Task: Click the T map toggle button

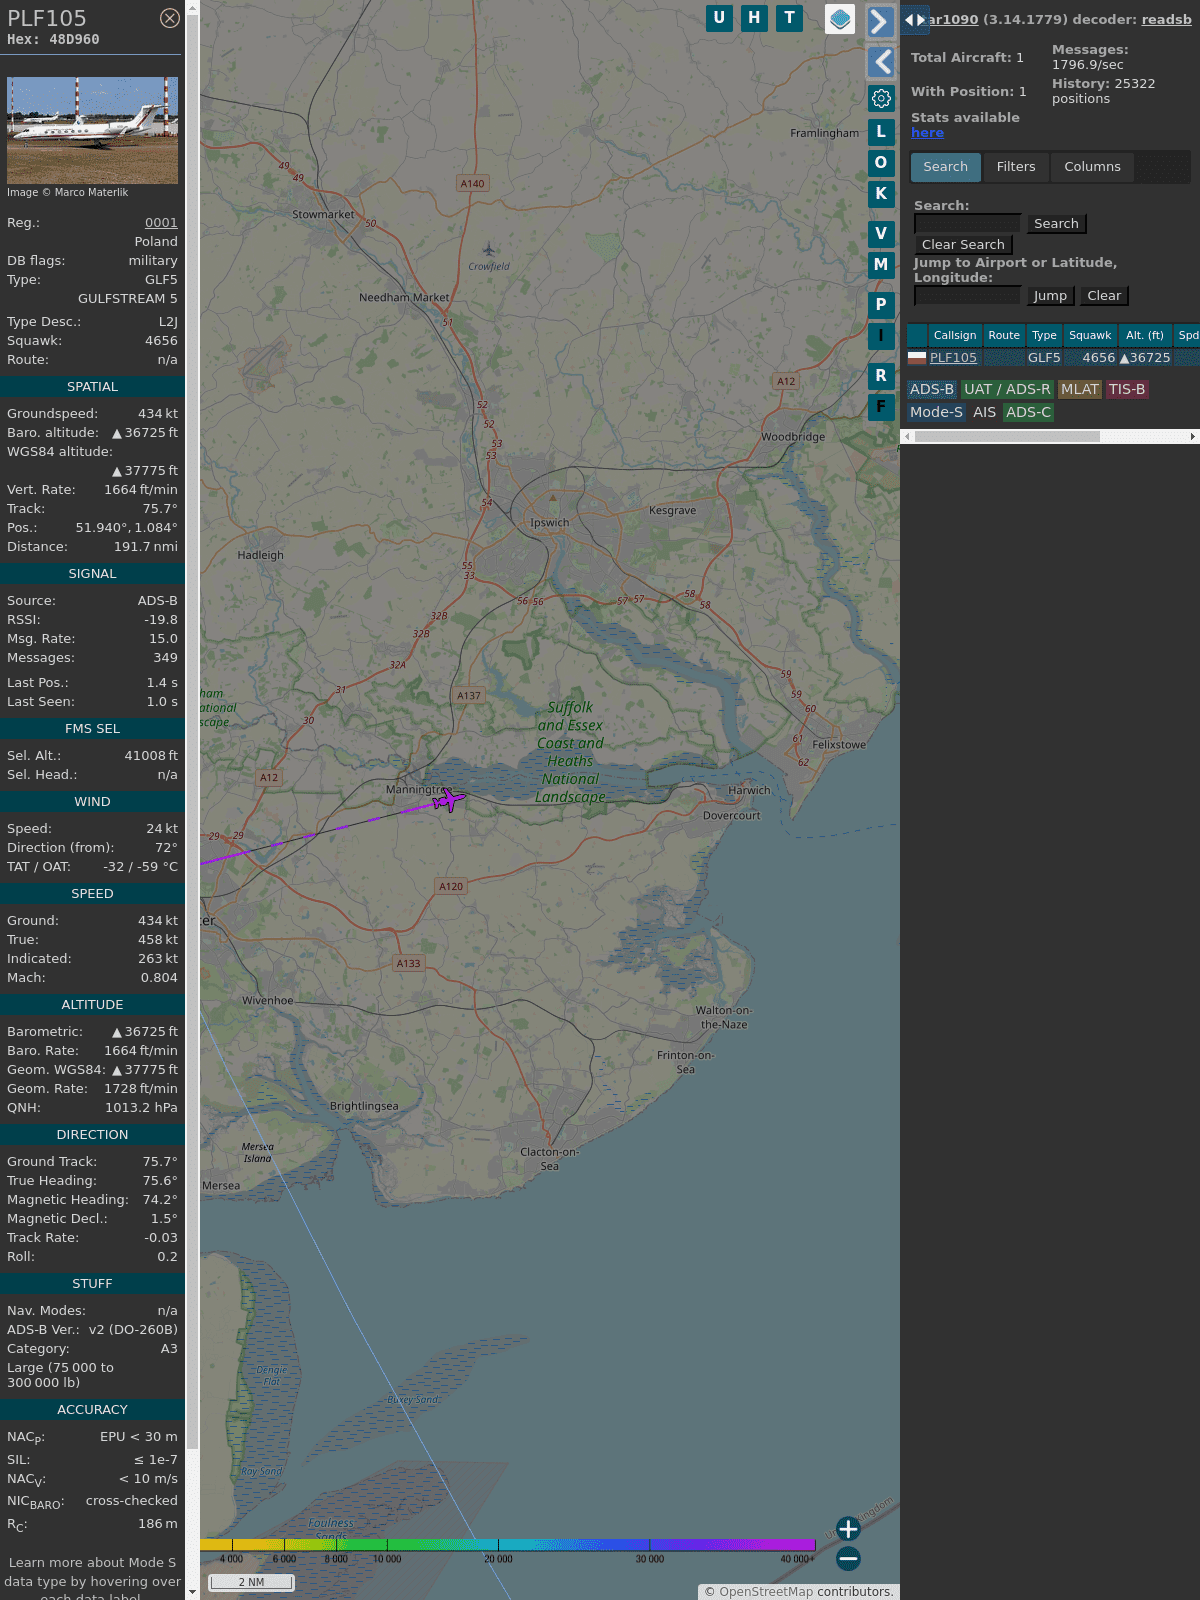Action: tap(789, 18)
